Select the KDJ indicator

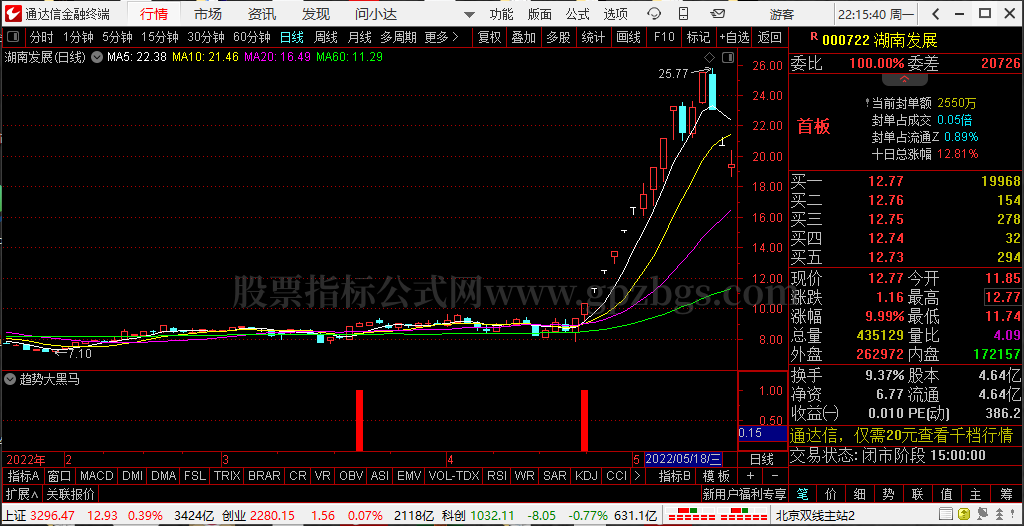586,476
